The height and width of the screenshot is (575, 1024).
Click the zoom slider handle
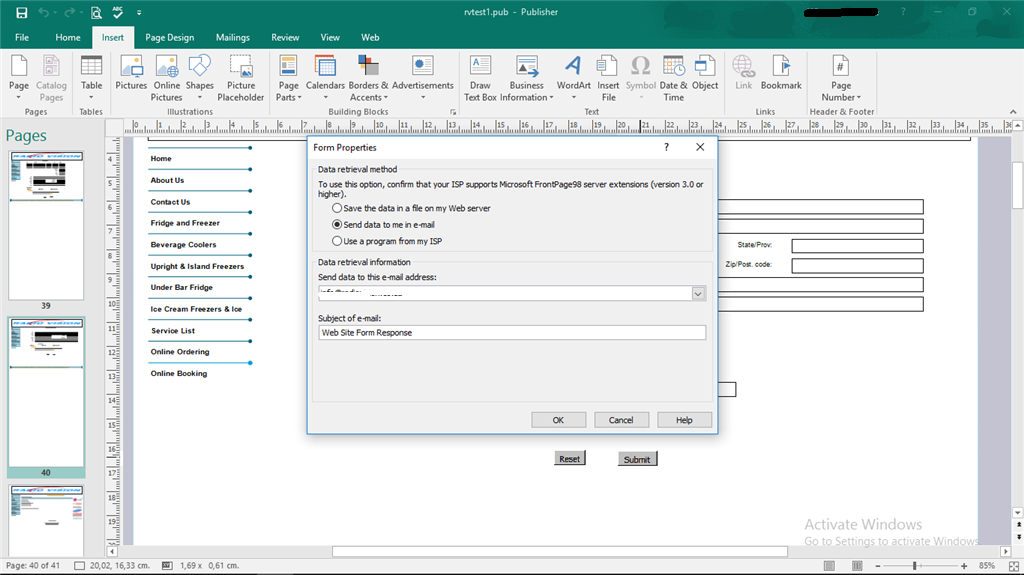pyautogui.click(x=914, y=566)
